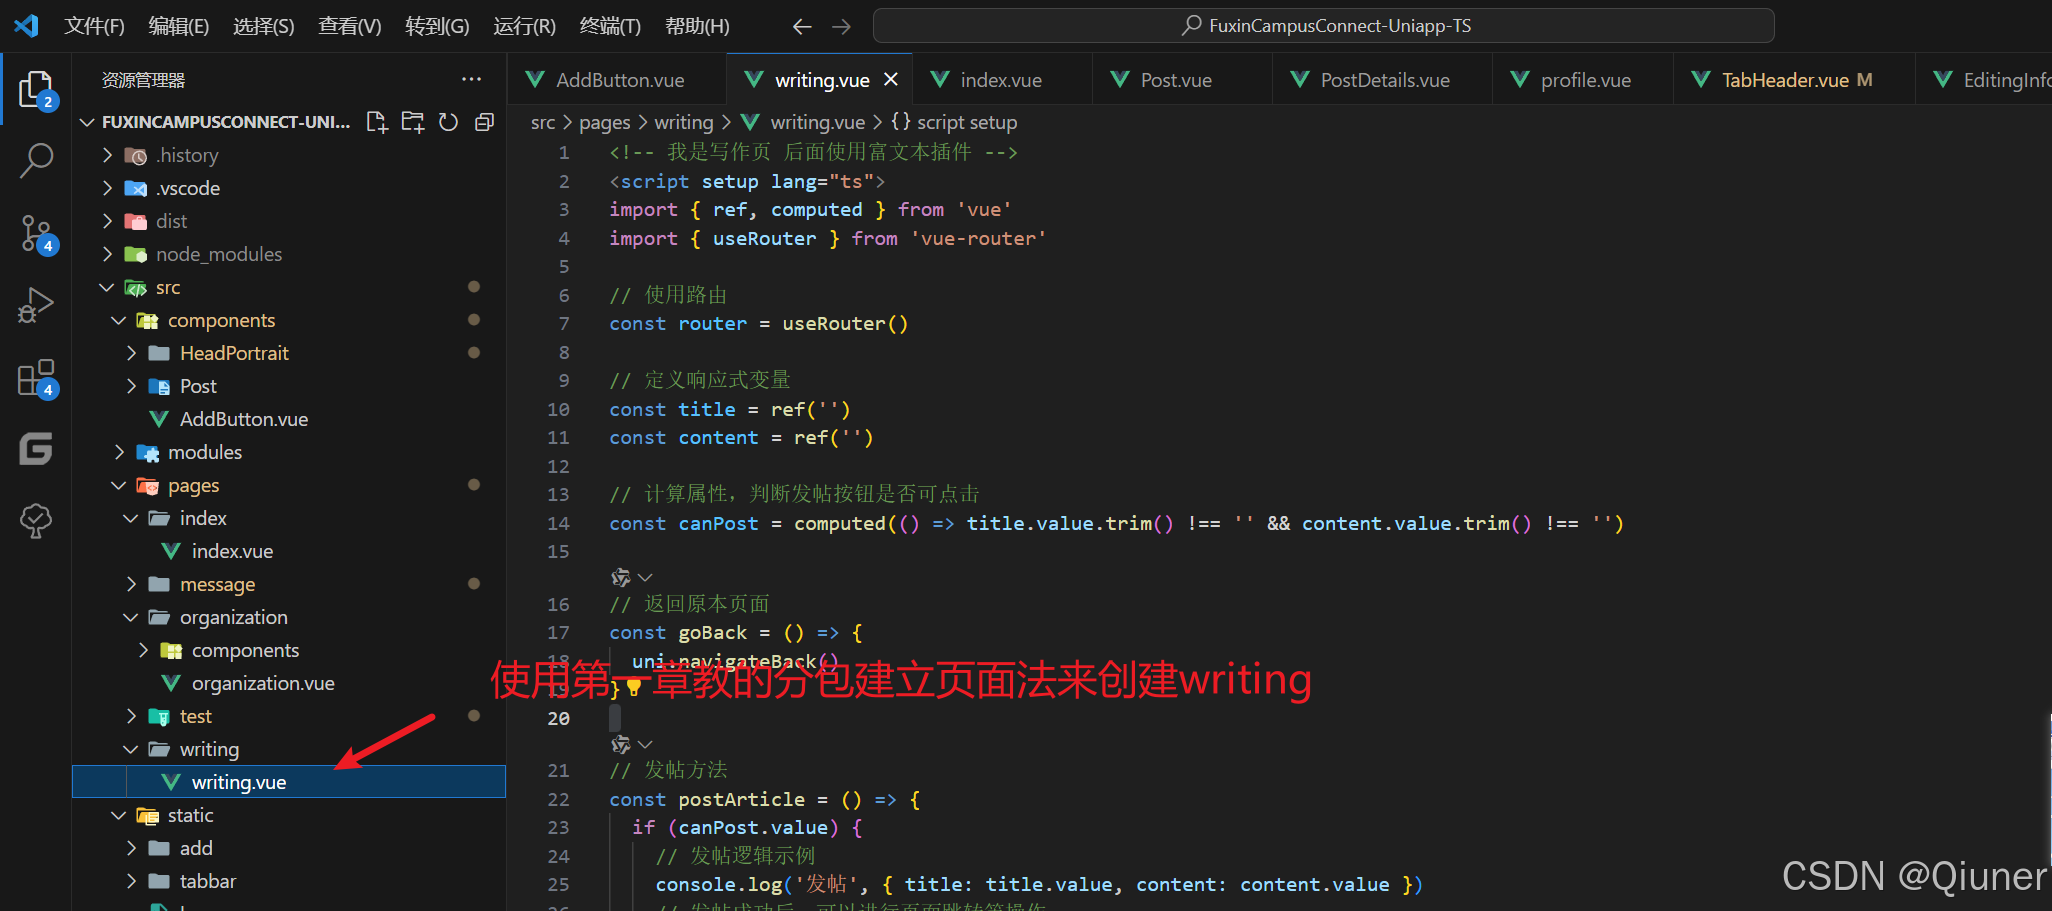Create a new file in the explorer

pos(377,122)
